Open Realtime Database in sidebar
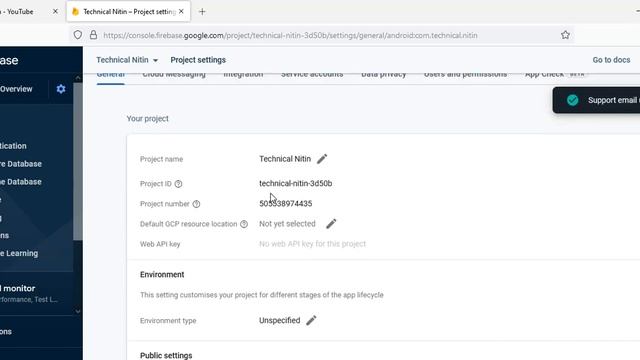The image size is (640, 360). pos(21,182)
